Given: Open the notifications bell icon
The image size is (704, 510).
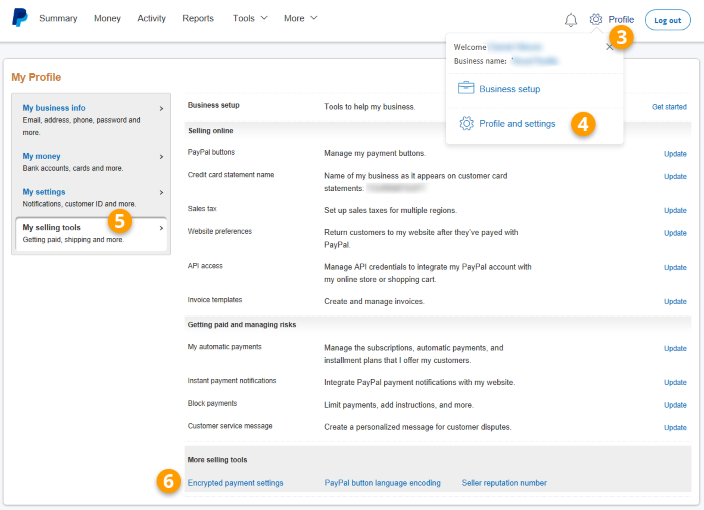Looking at the screenshot, I should (x=571, y=20).
